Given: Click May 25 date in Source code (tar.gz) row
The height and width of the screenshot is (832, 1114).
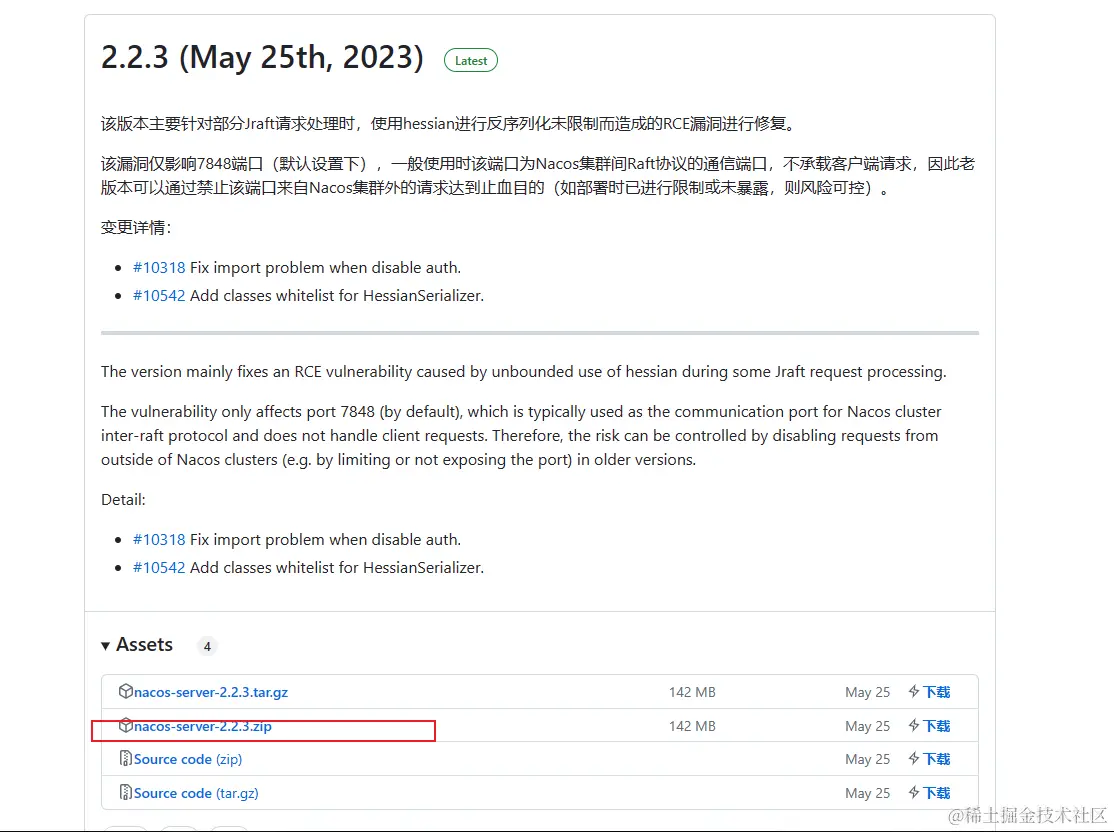Looking at the screenshot, I should 867,793.
